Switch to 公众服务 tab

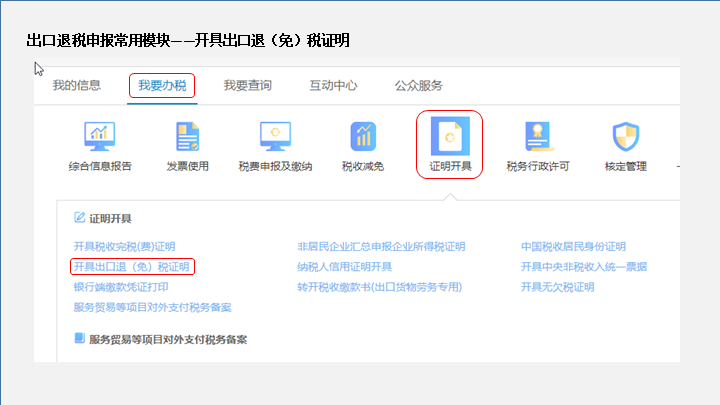tap(418, 85)
